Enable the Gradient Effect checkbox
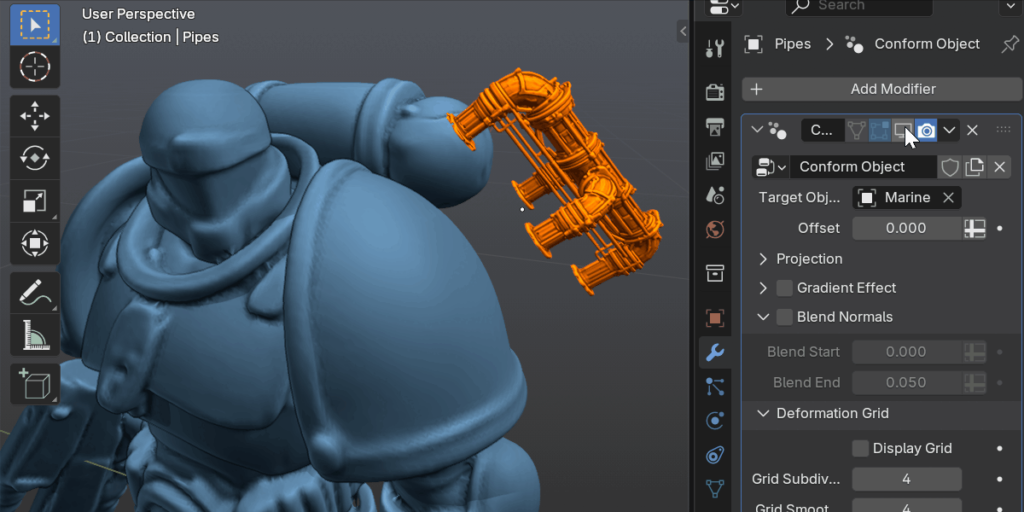 pos(785,288)
